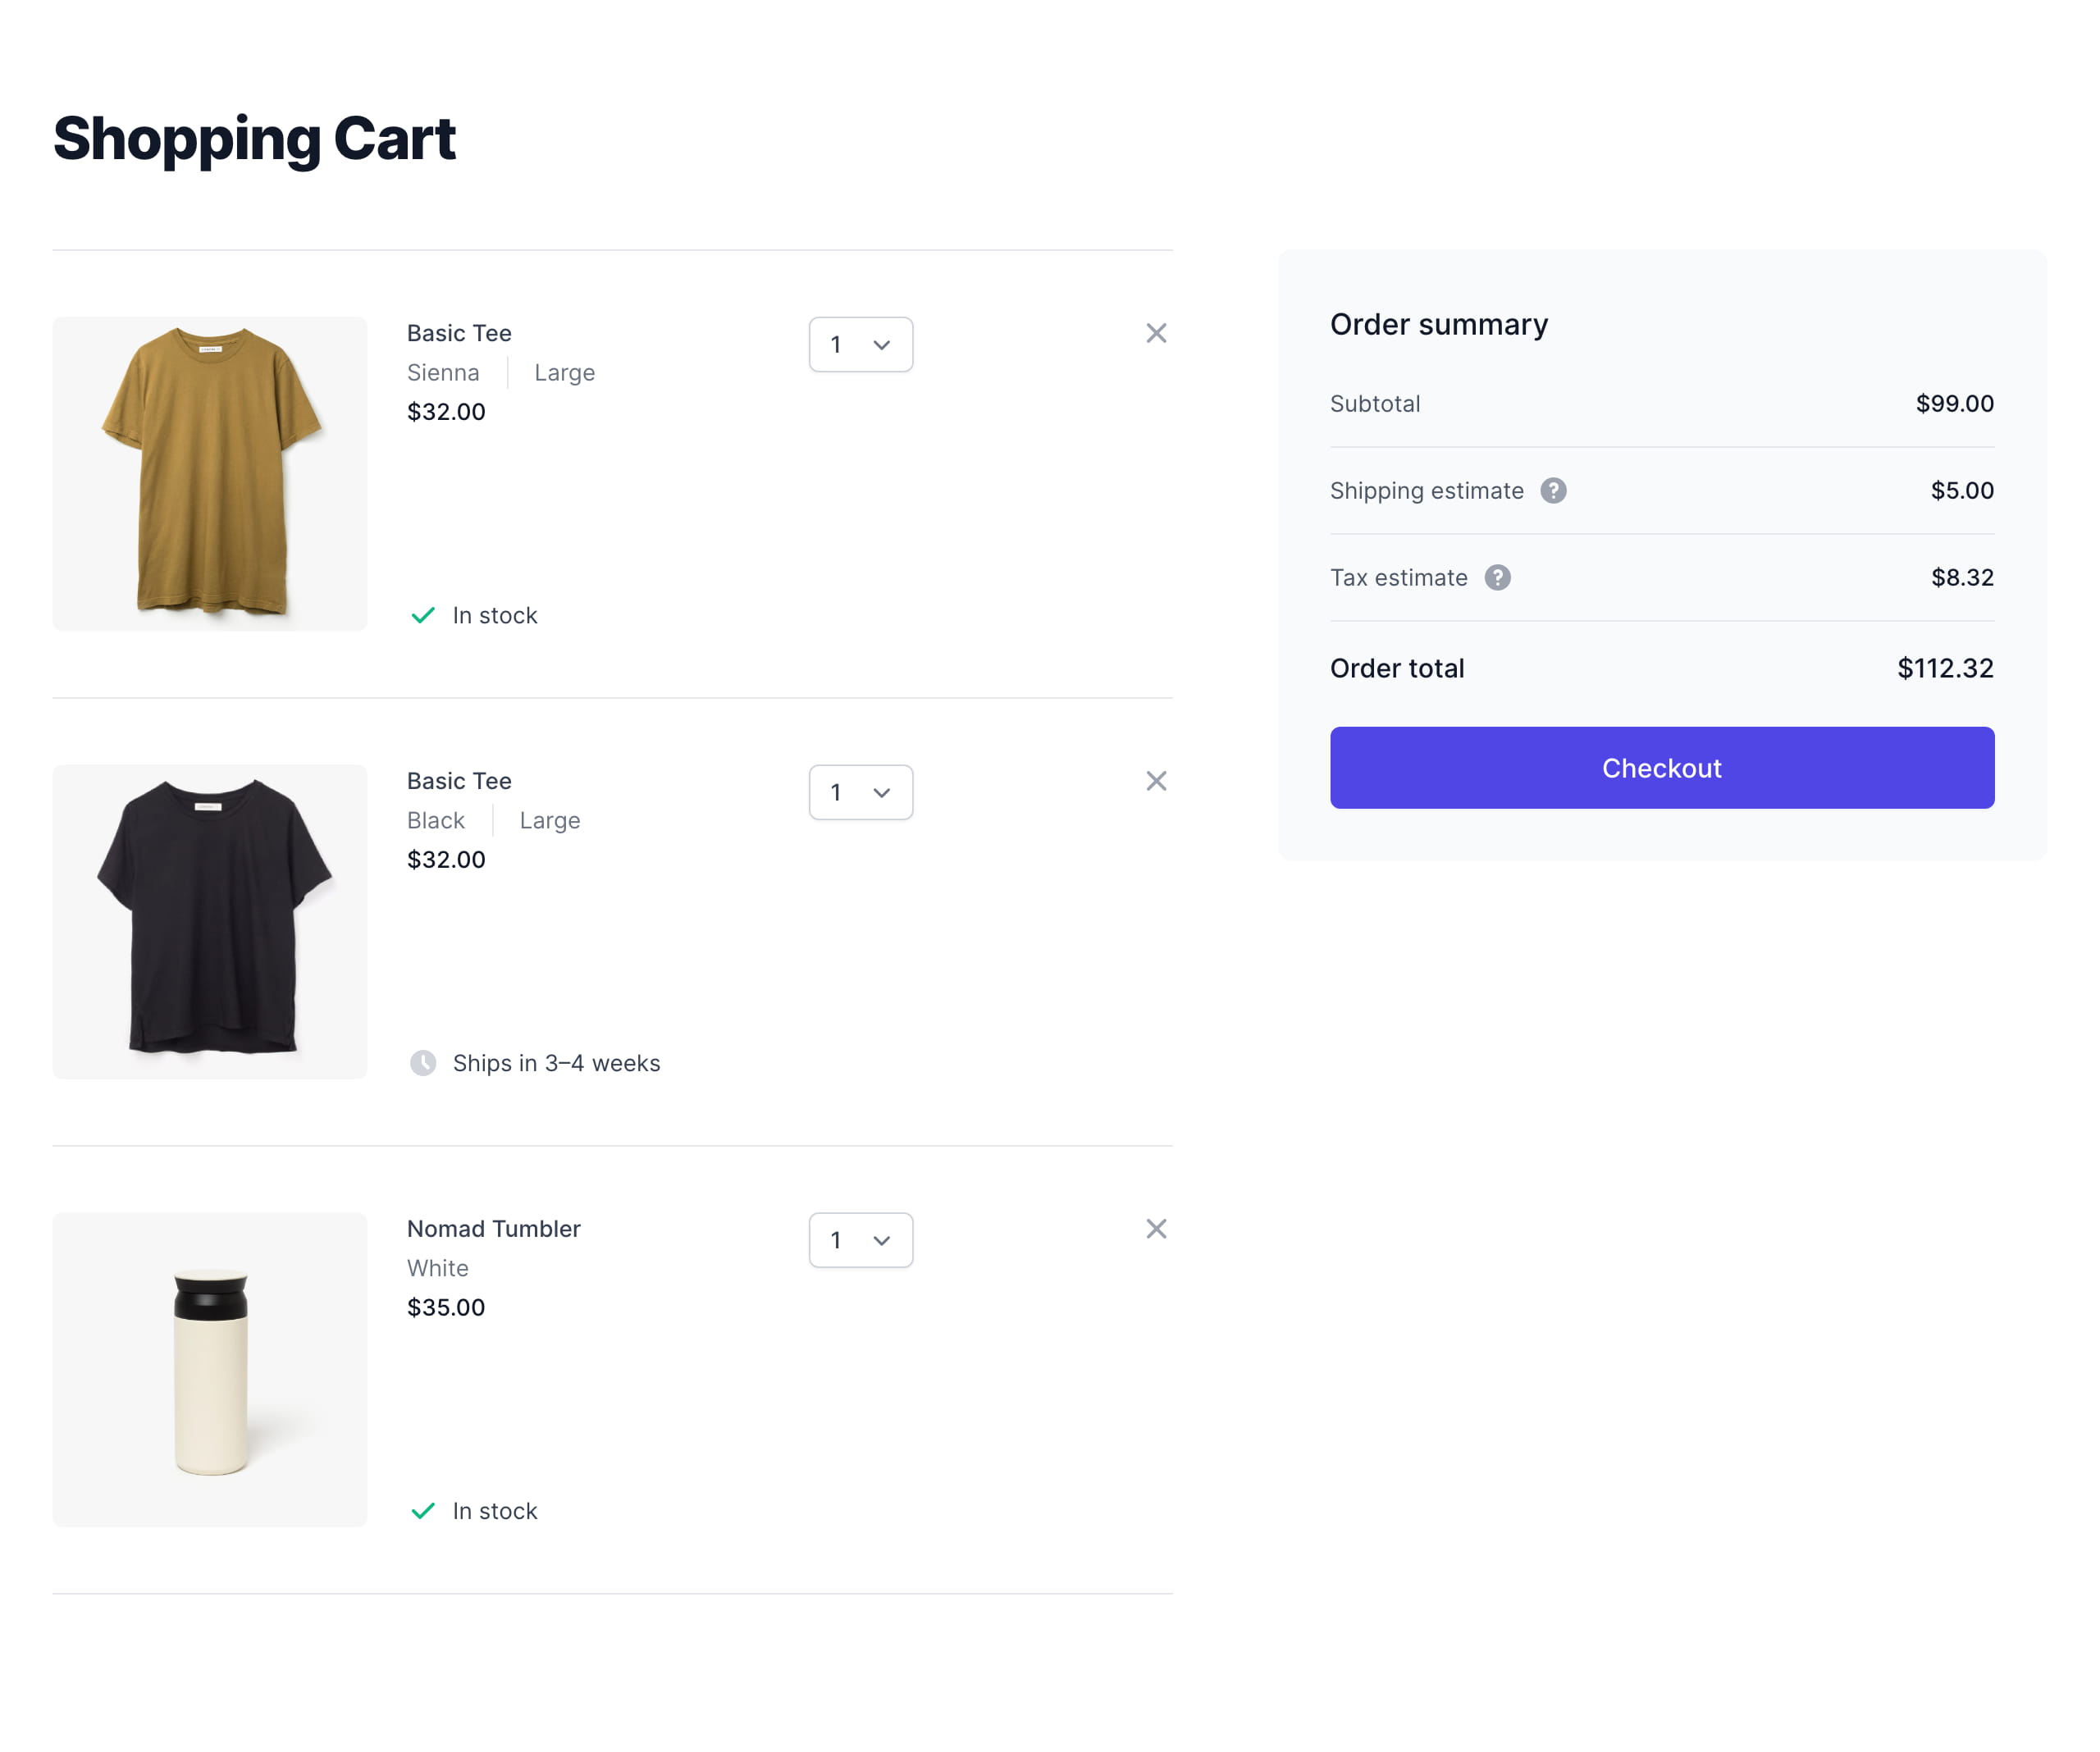Click the white tumbler product image
The width and height of the screenshot is (2100, 1752).
(210, 1370)
